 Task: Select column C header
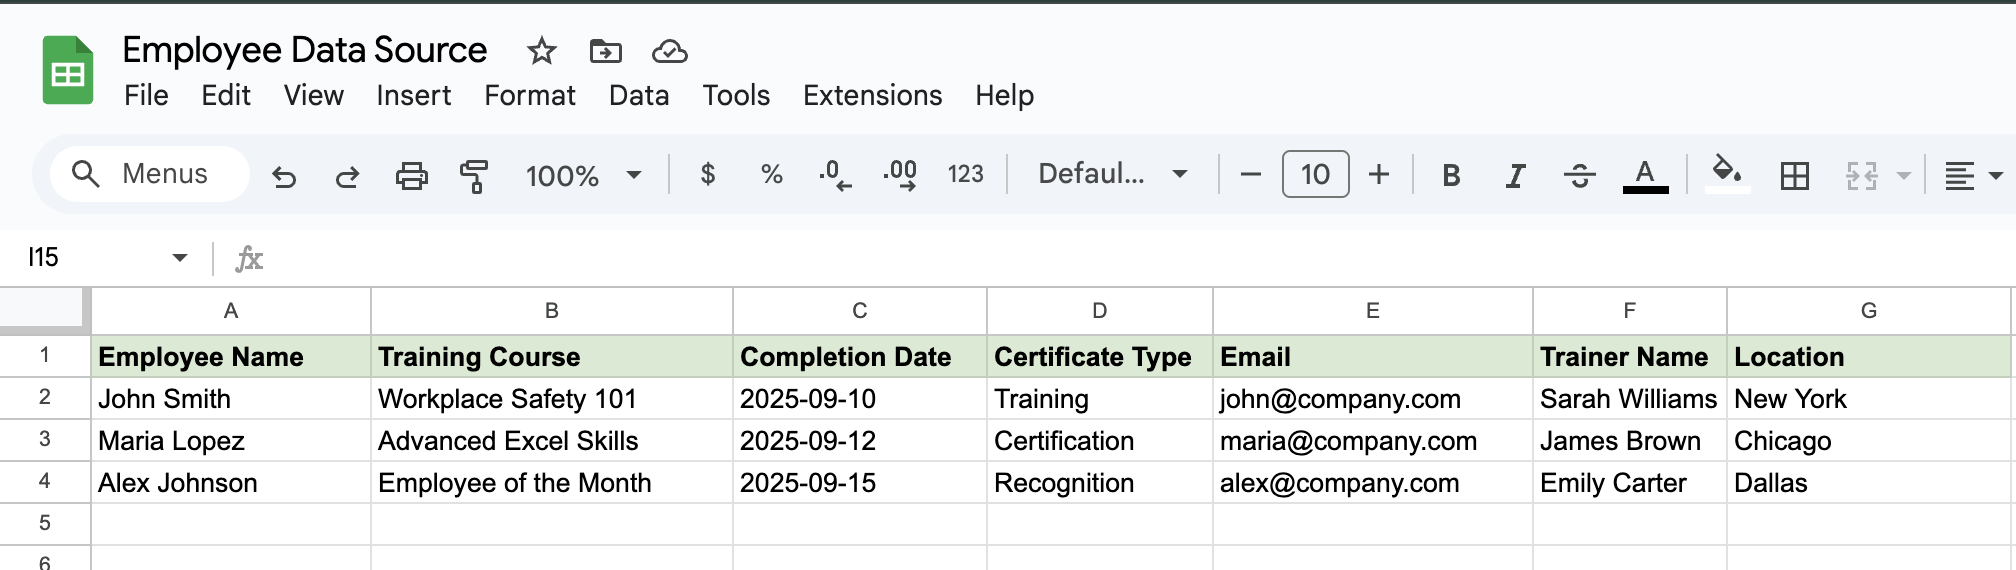coord(860,311)
